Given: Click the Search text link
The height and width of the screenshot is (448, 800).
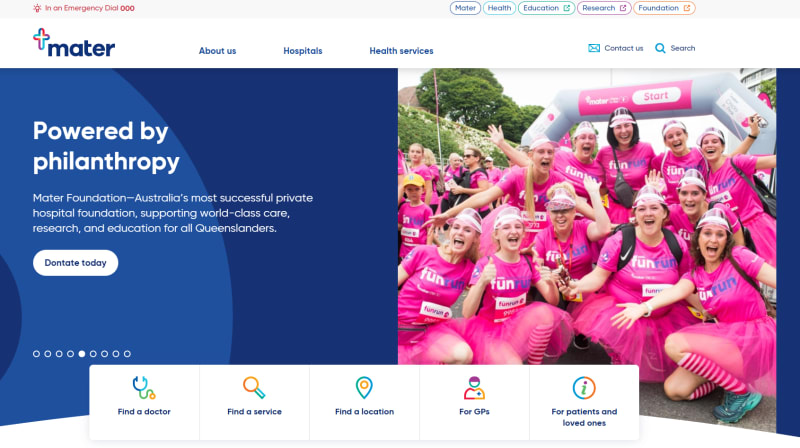Looking at the screenshot, I should [683, 48].
